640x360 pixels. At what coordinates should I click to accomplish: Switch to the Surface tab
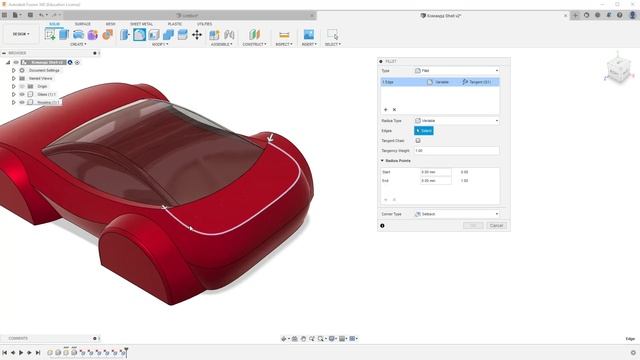pos(83,24)
